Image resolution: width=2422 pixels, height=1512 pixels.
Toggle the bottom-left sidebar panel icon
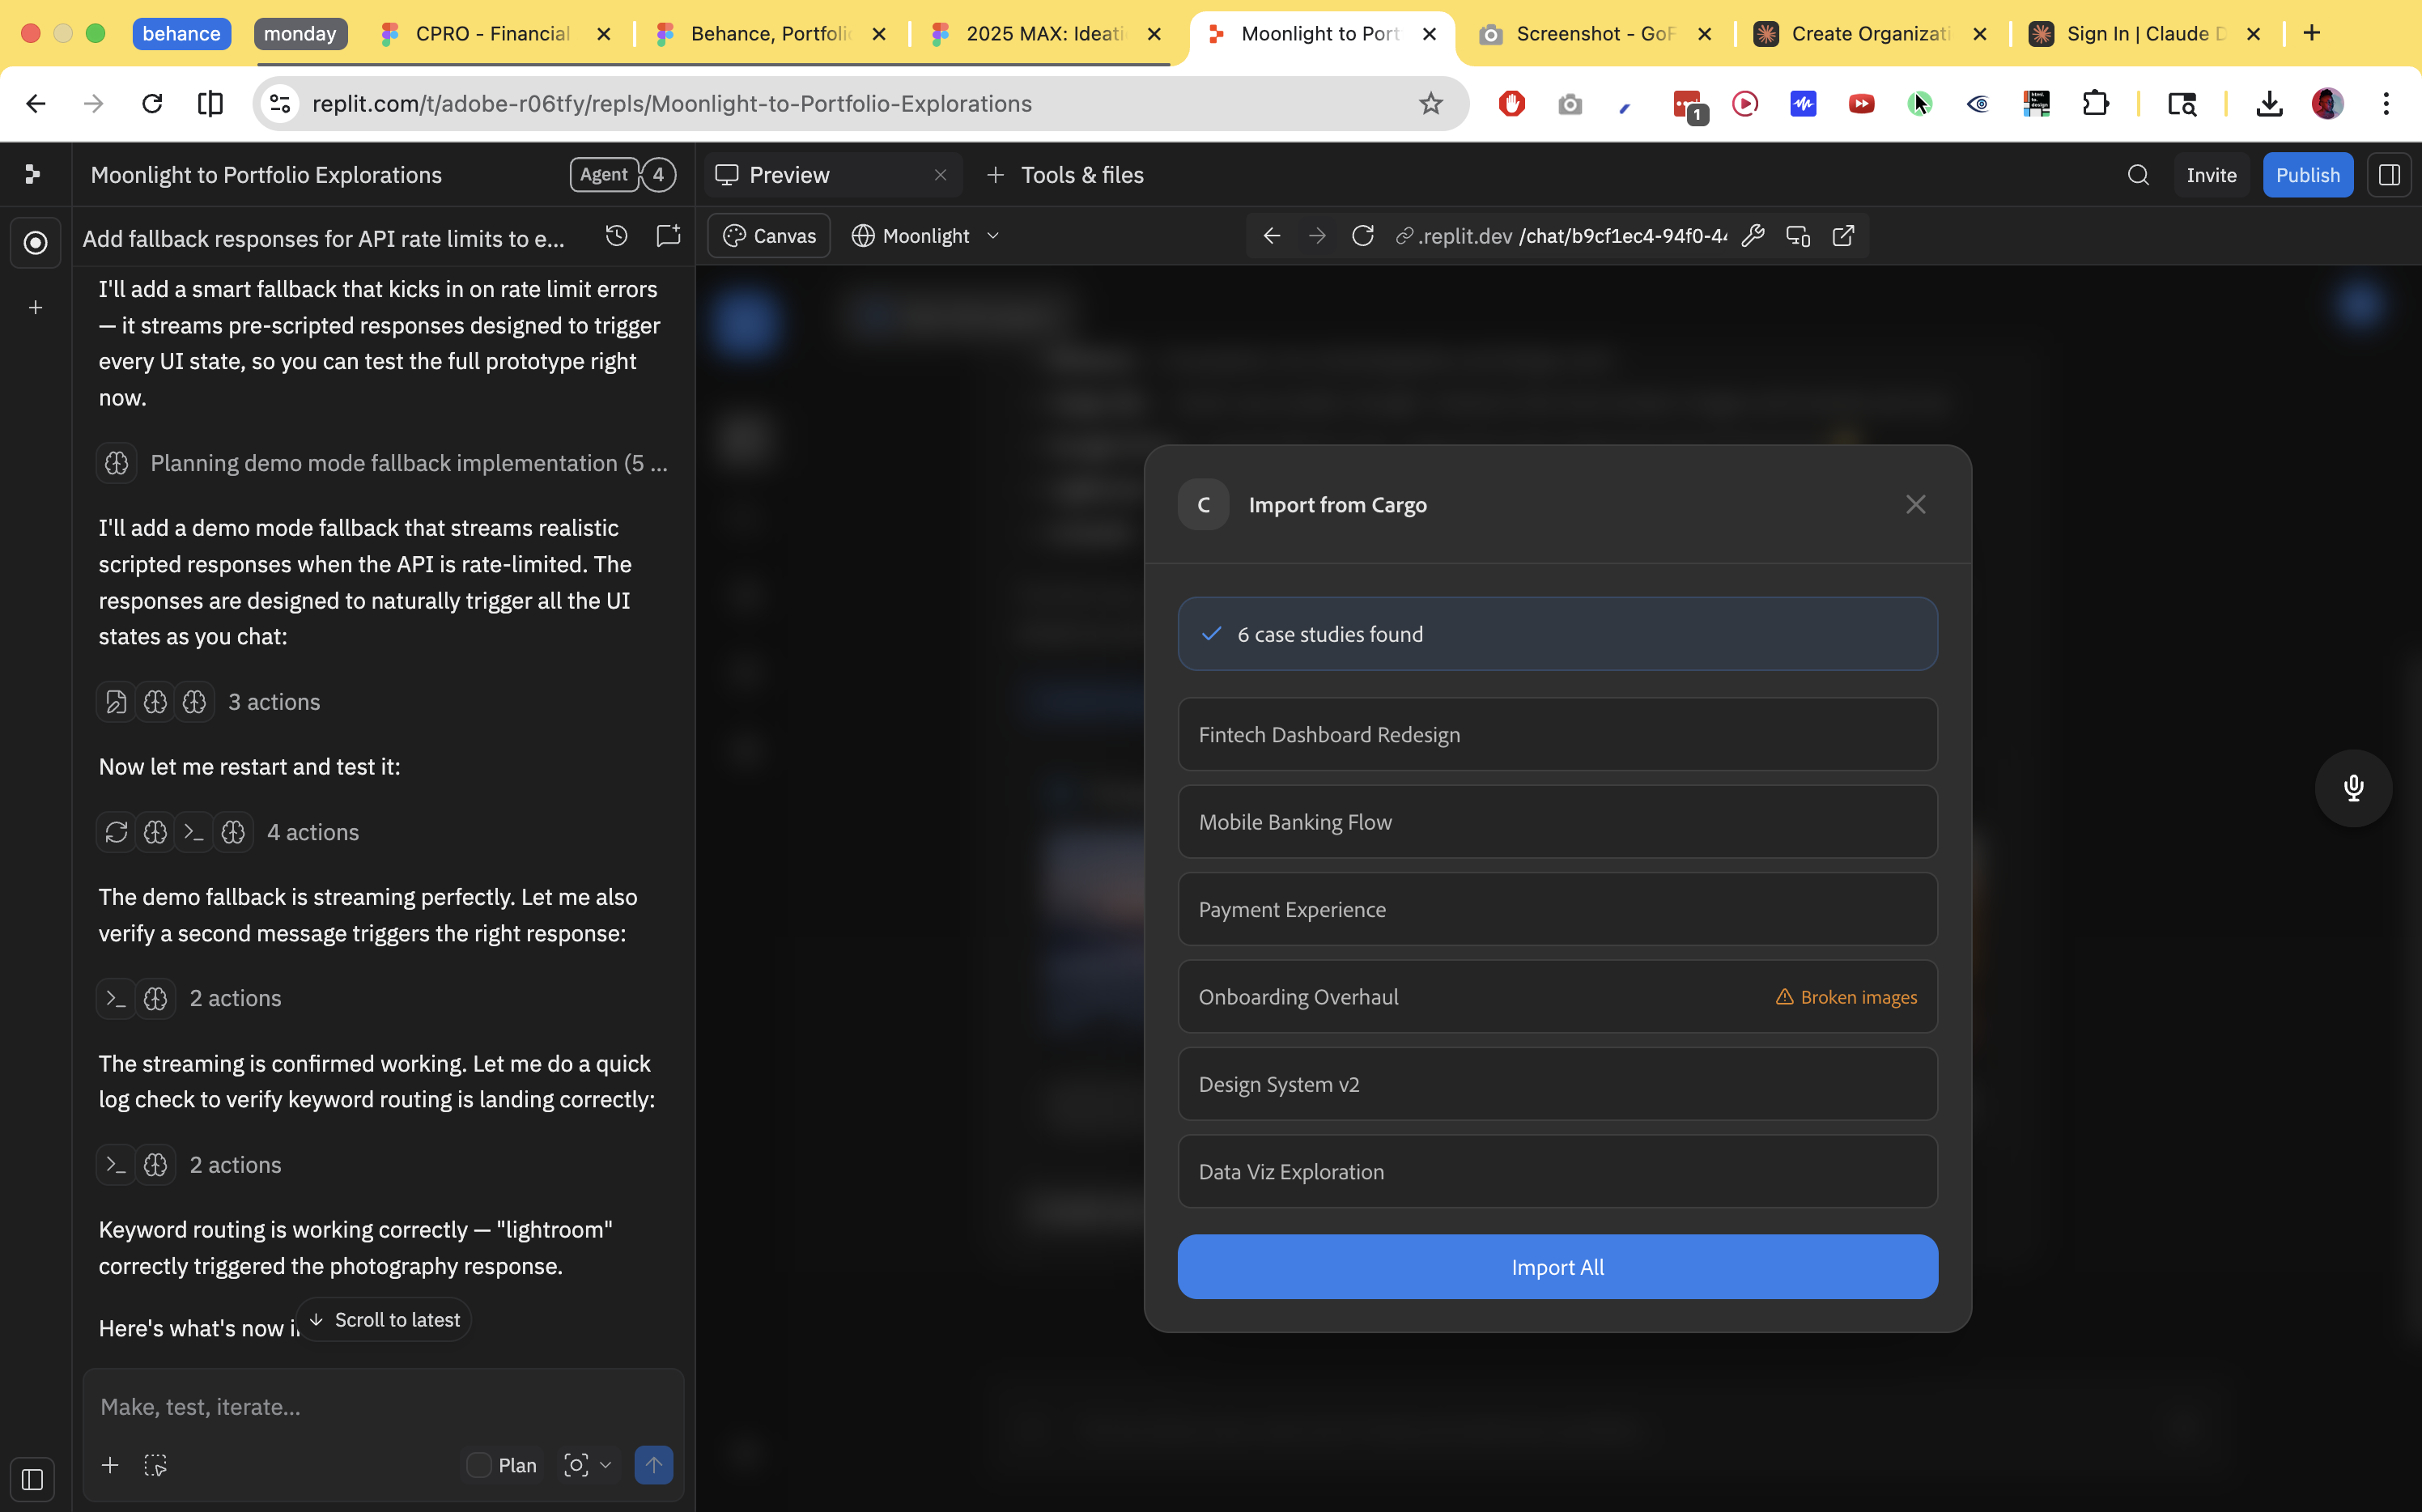(32, 1479)
